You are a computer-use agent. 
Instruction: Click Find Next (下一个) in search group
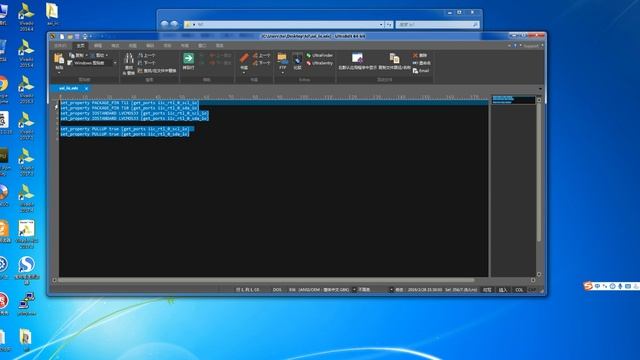147,63
